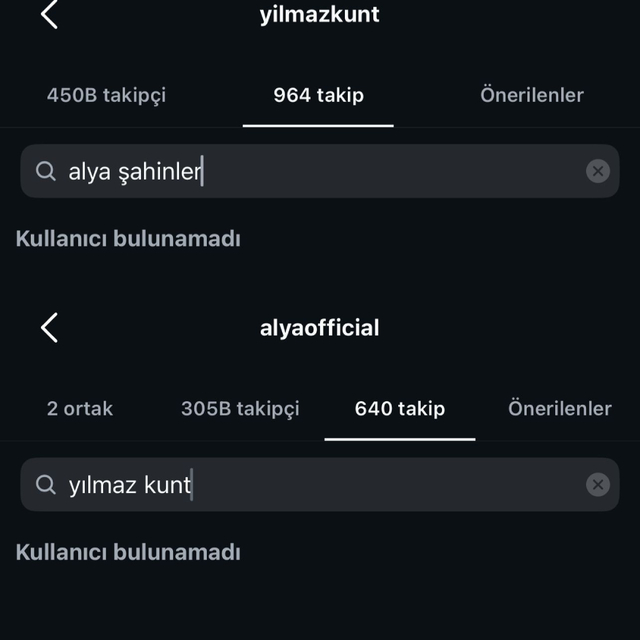This screenshot has width=640, height=640.
Task: Tap the magnifier icon beside 'alya şahinler'
Action: click(46, 171)
